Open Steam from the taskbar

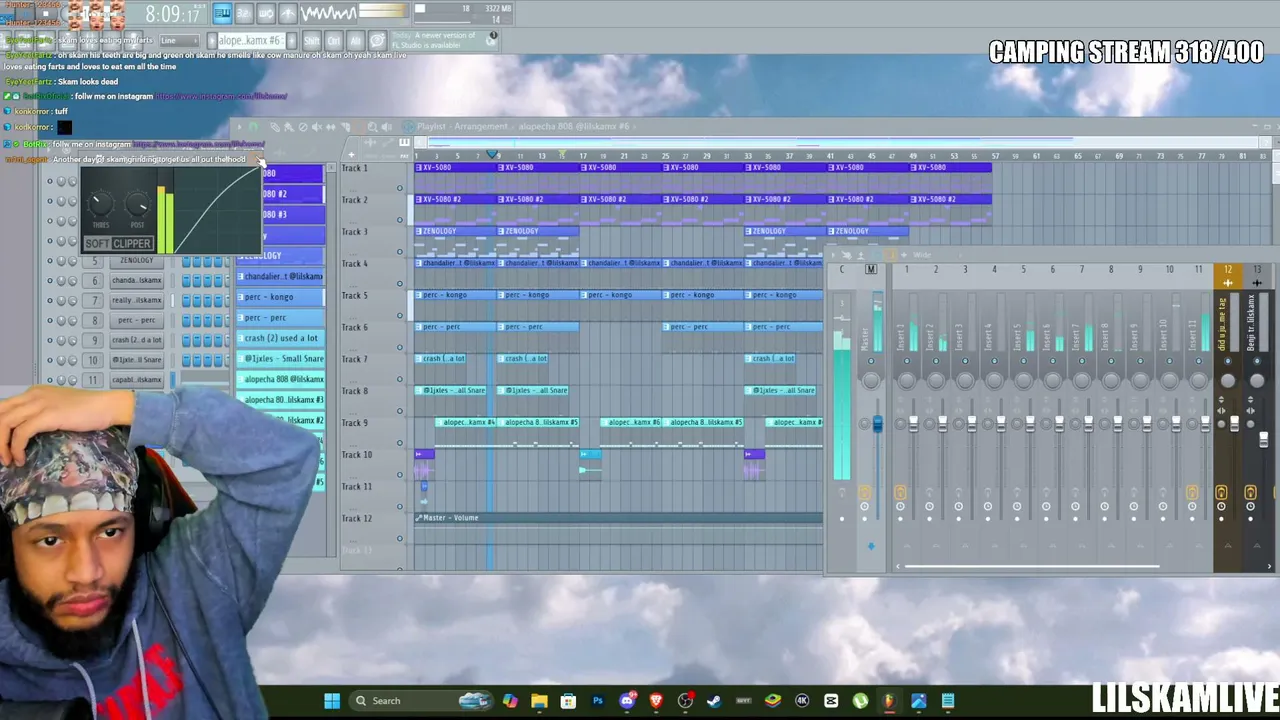[x=714, y=701]
